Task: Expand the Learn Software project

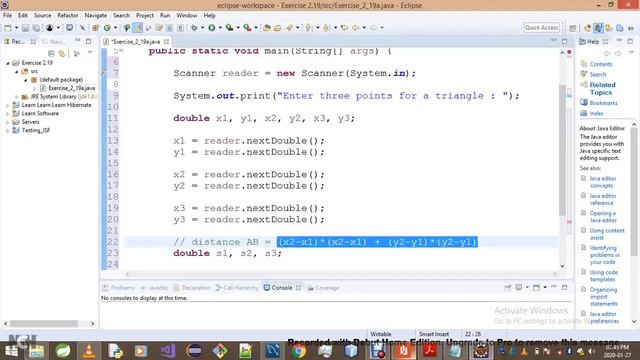Action: click(x=7, y=113)
